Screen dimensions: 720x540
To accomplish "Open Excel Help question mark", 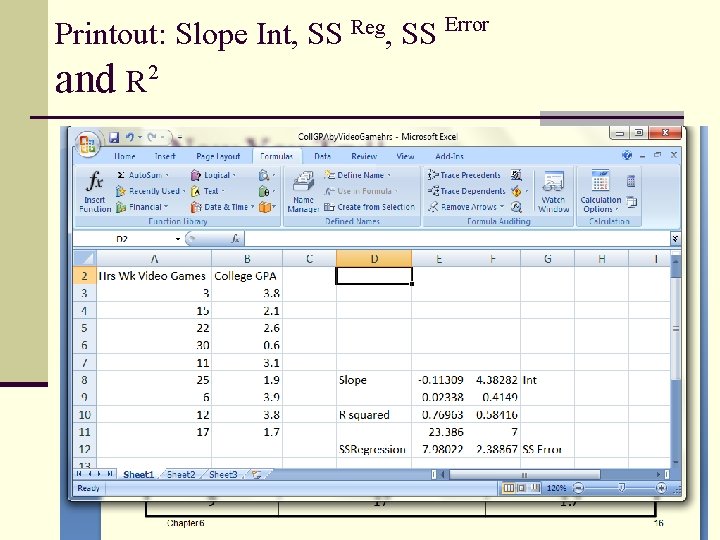I will (627, 155).
